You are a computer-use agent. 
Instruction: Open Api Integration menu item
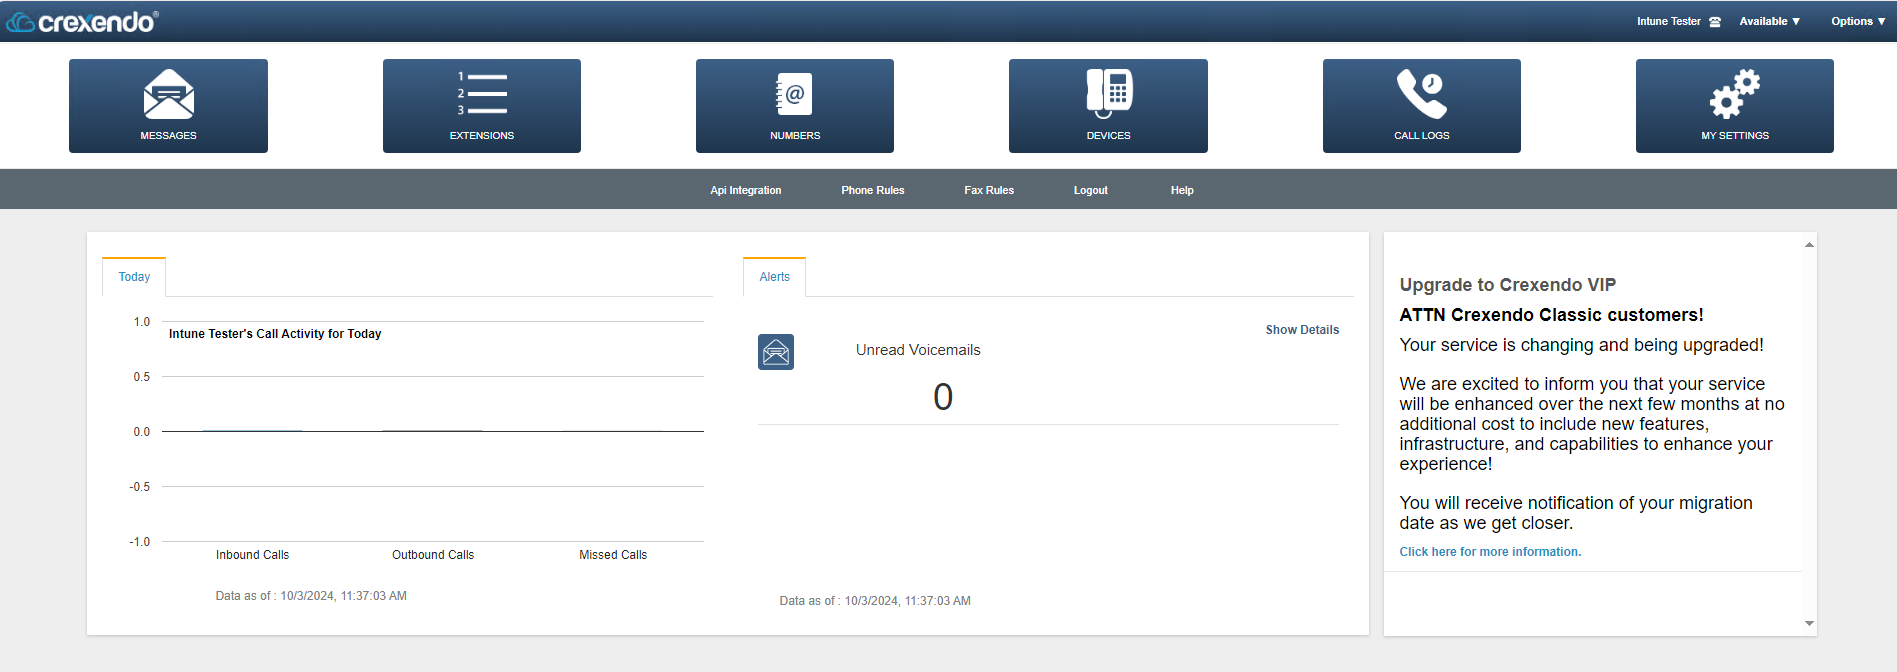coord(746,190)
